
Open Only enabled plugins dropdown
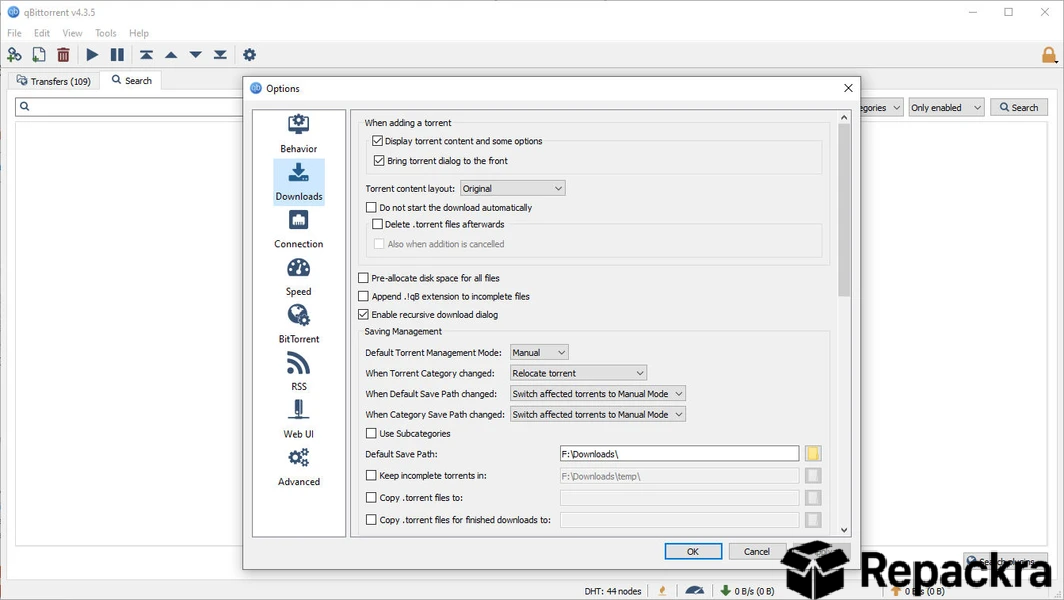point(946,107)
